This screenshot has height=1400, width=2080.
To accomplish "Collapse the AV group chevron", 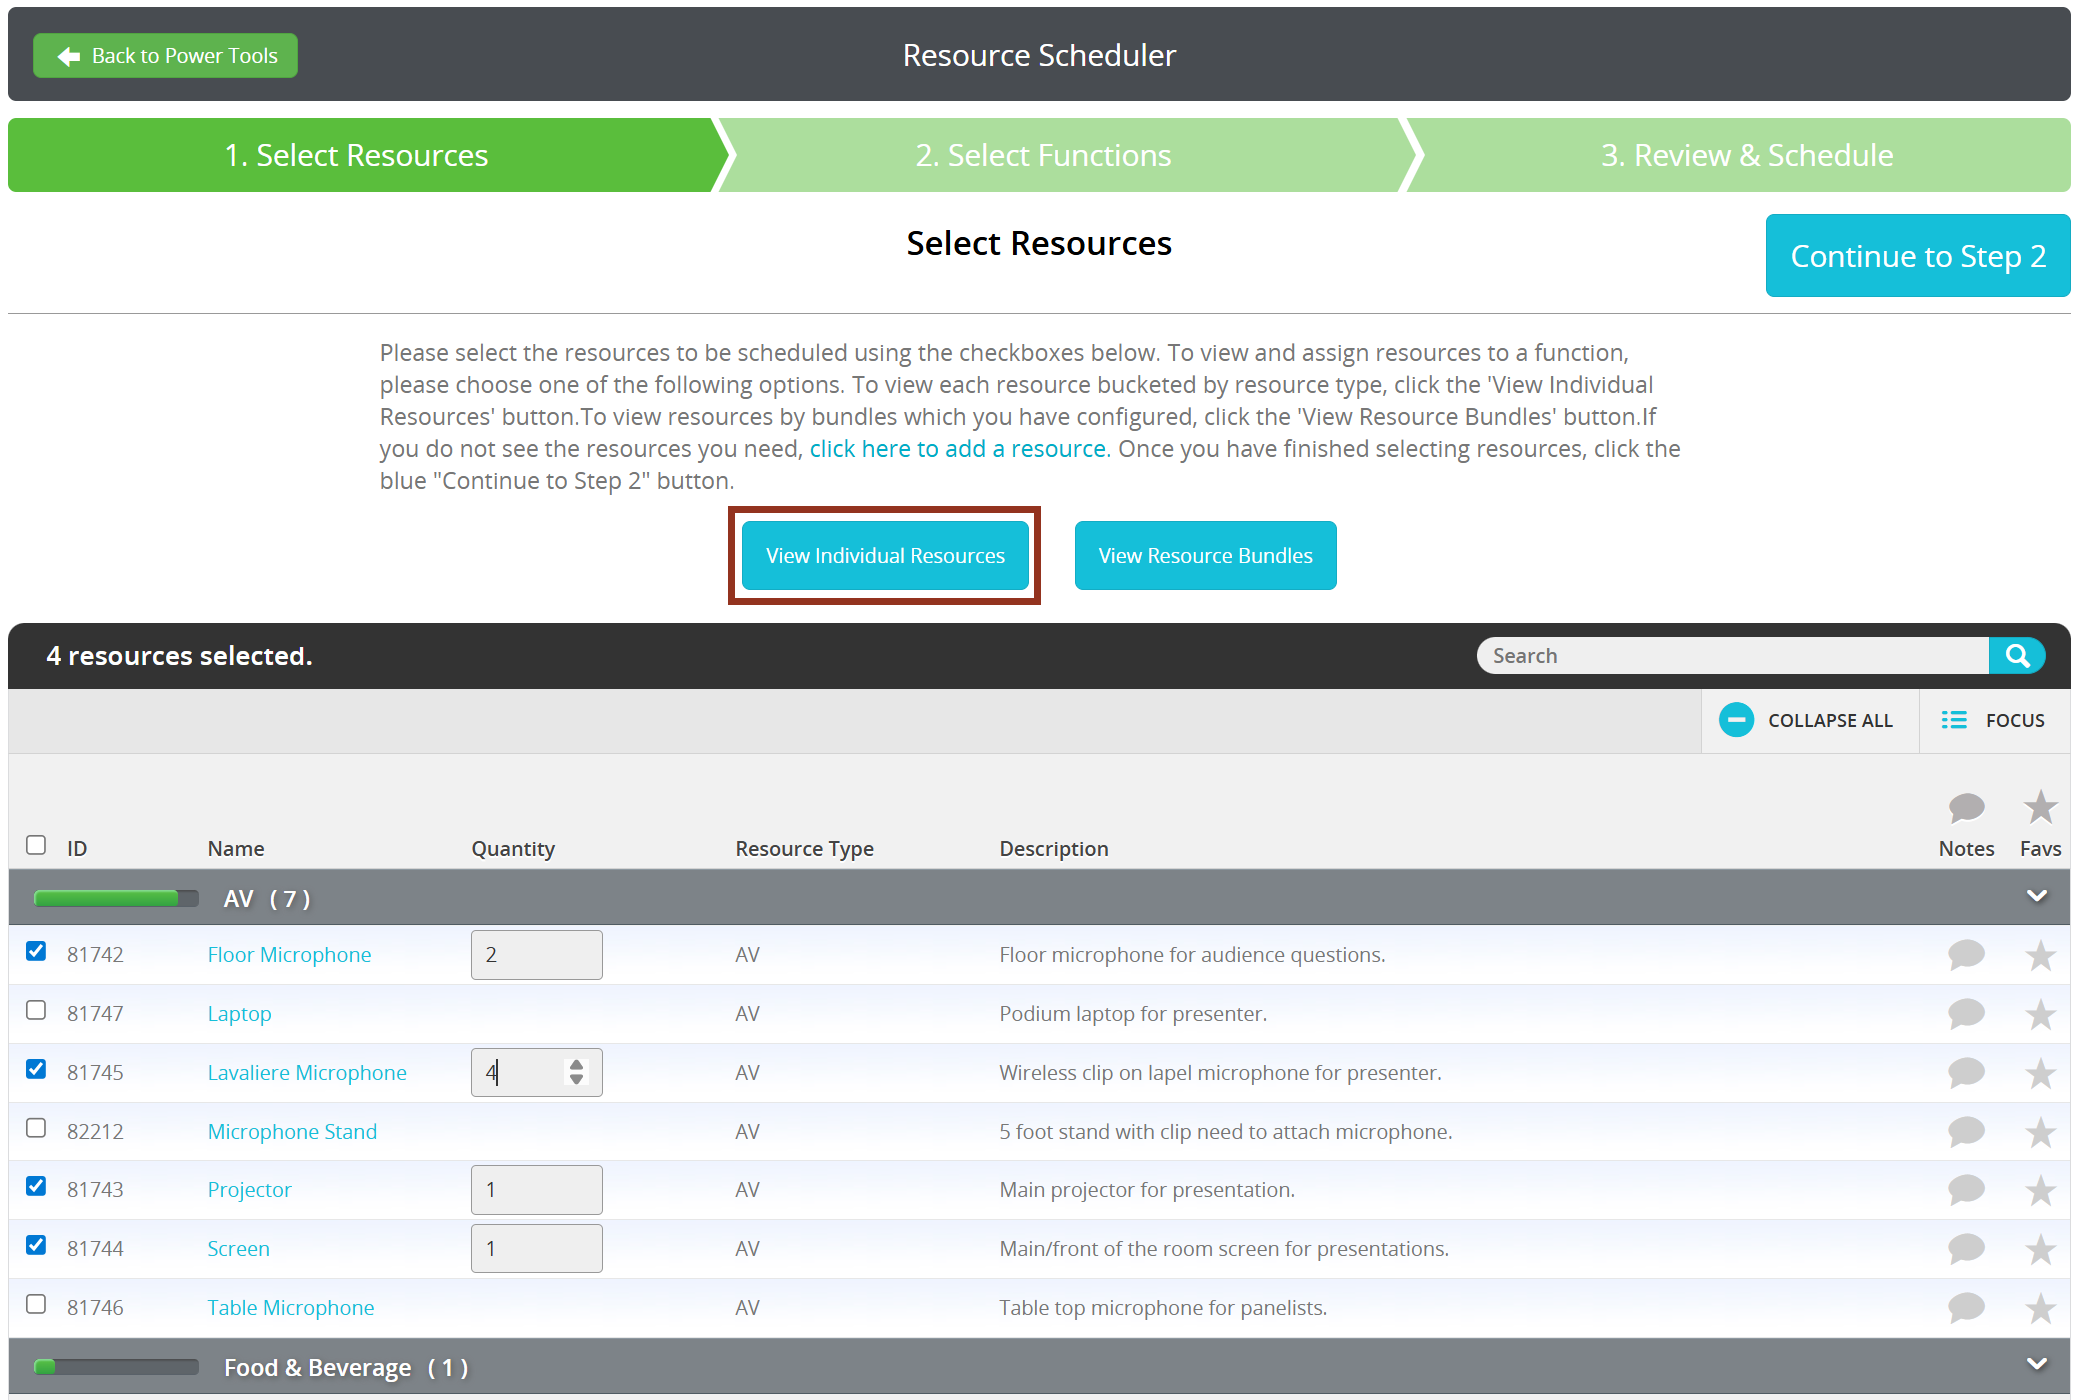I will pyautogui.click(x=2036, y=896).
